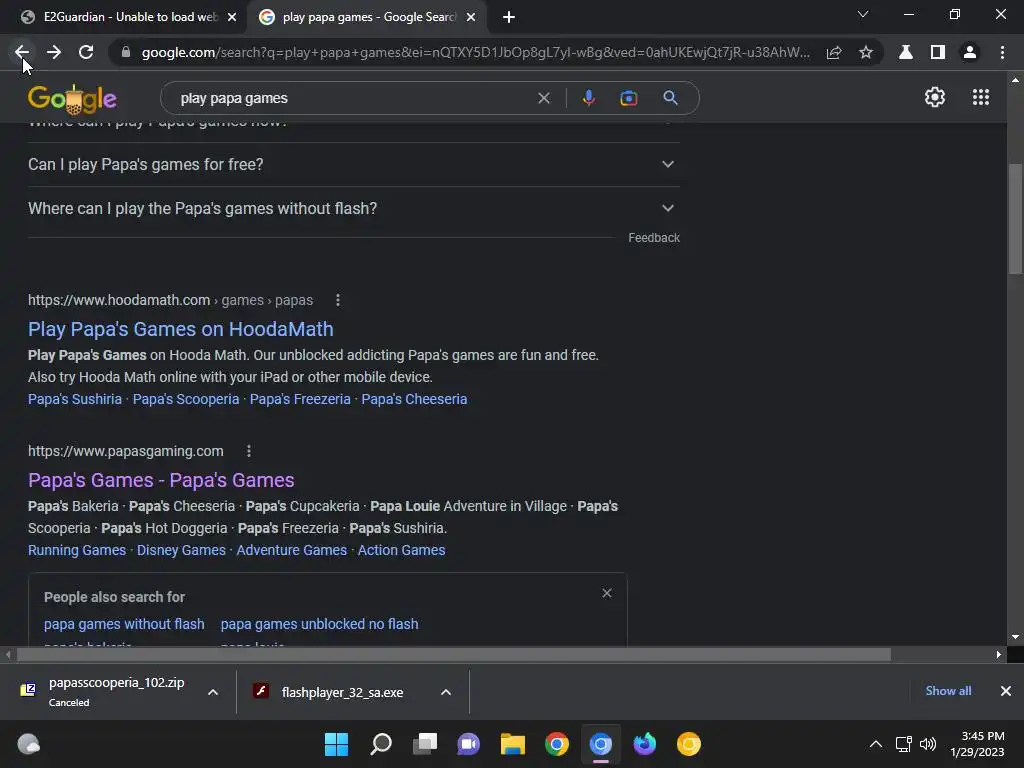Switch to the E2Guardian tab
The image size is (1024, 768).
(x=124, y=17)
